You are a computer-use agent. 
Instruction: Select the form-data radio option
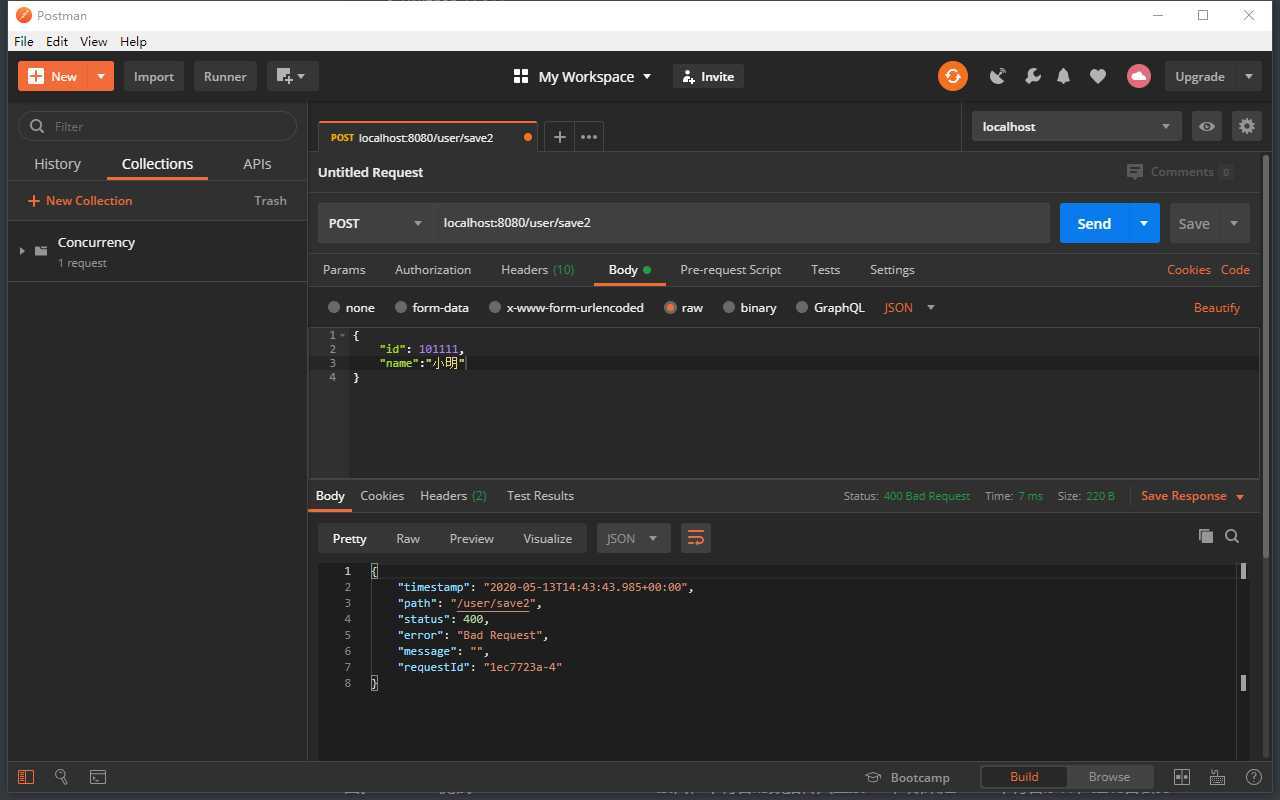click(401, 307)
